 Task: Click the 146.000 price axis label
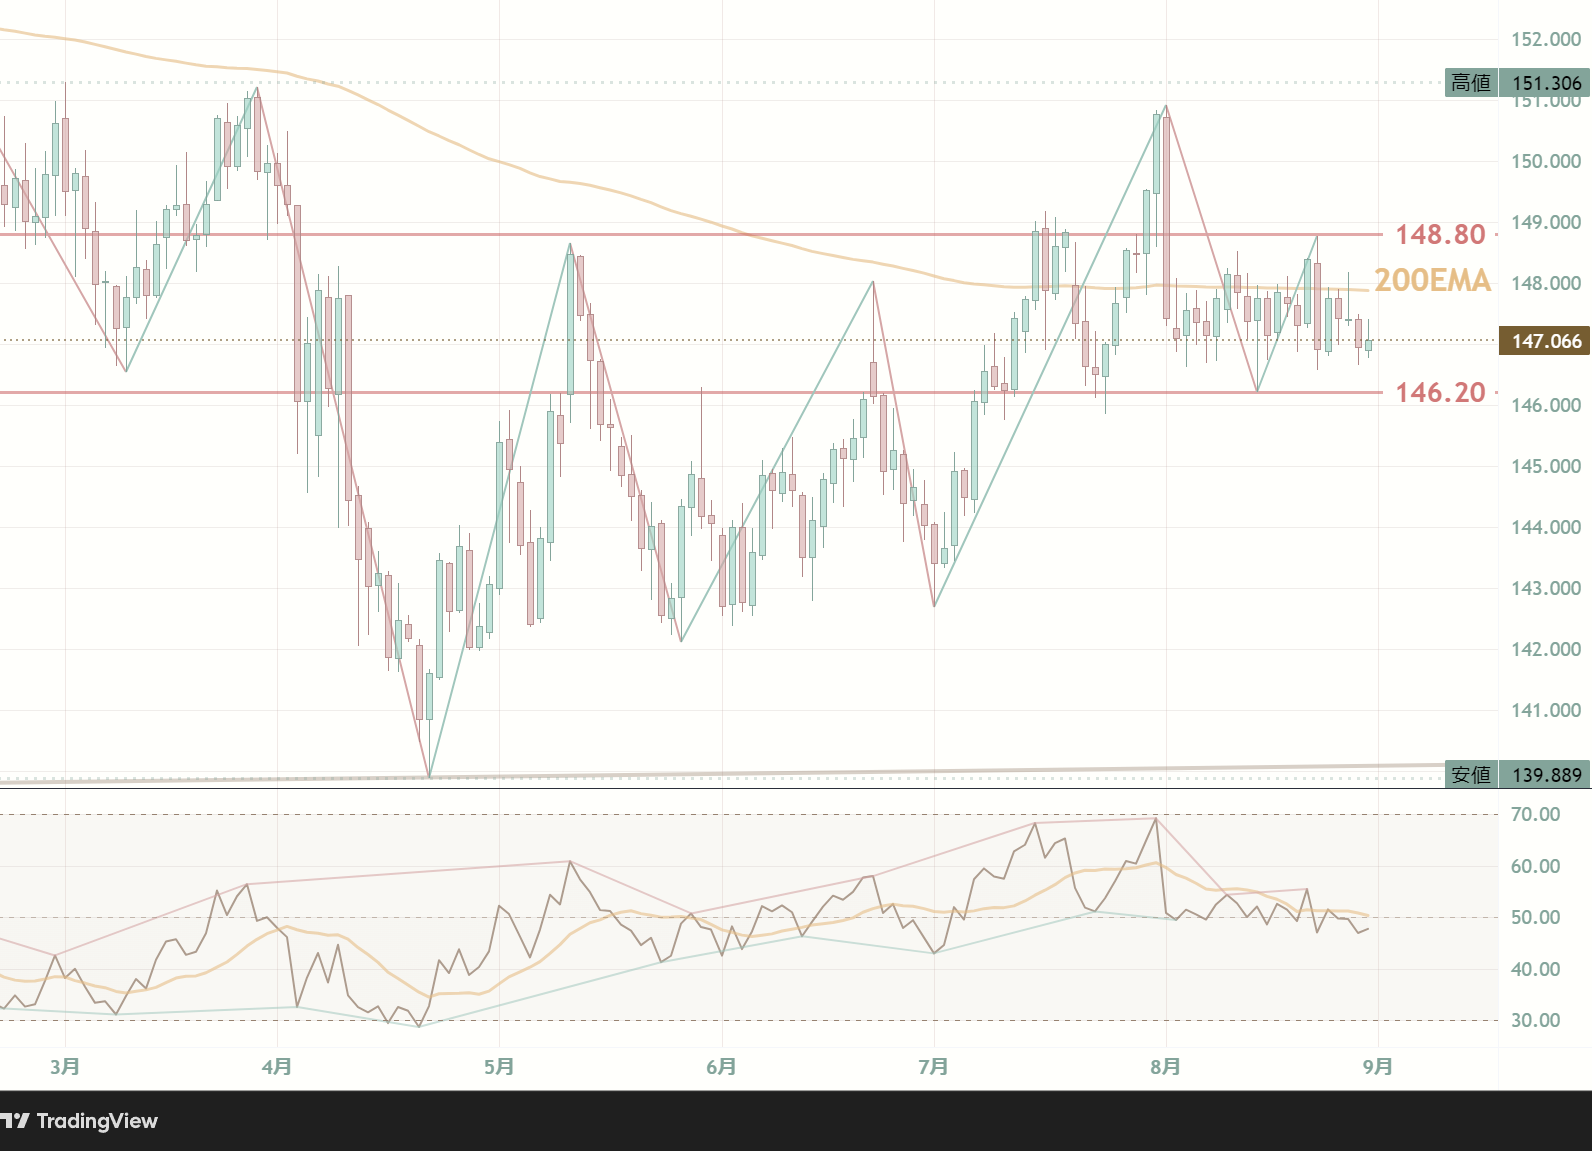pyautogui.click(x=1546, y=405)
